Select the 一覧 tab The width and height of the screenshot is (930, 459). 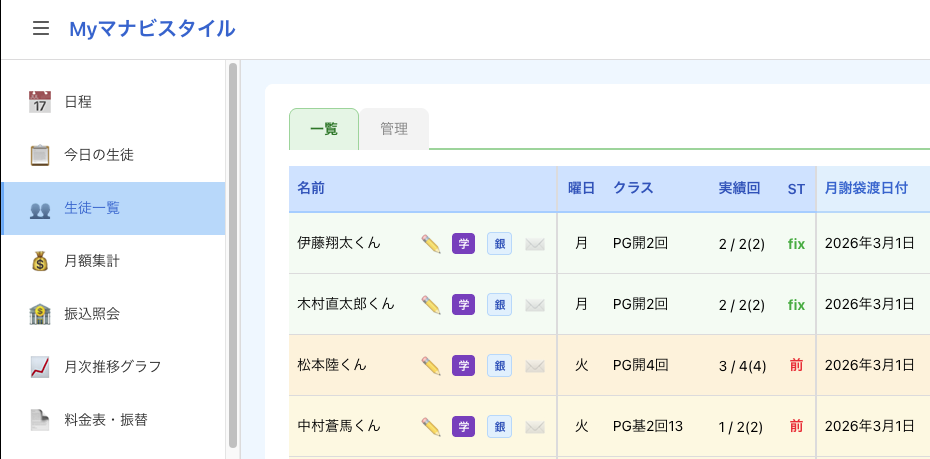[x=324, y=129]
